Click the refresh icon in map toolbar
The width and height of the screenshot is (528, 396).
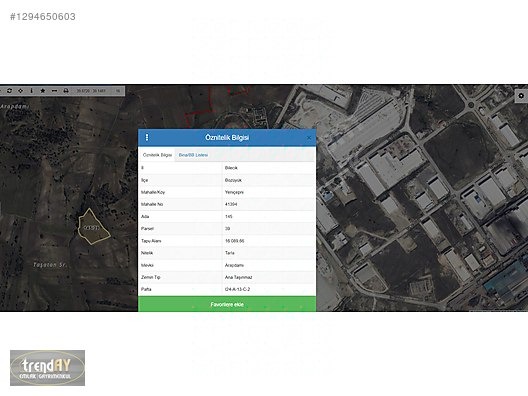9,91
